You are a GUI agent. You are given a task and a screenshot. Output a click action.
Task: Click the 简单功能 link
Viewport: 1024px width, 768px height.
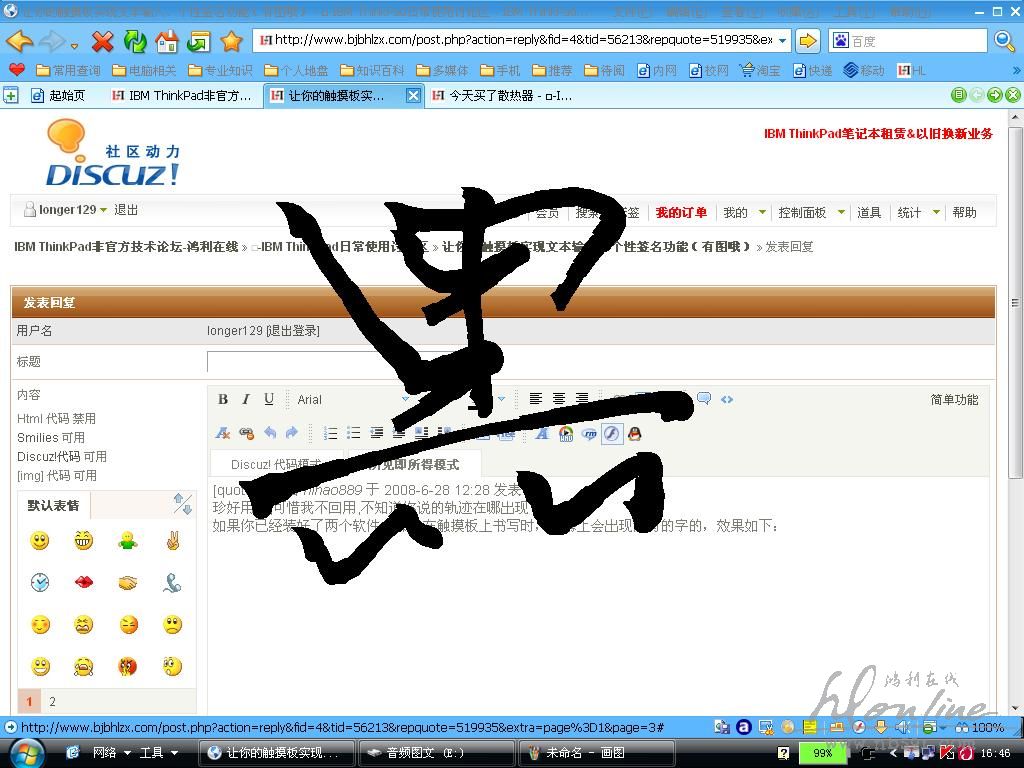(x=954, y=399)
